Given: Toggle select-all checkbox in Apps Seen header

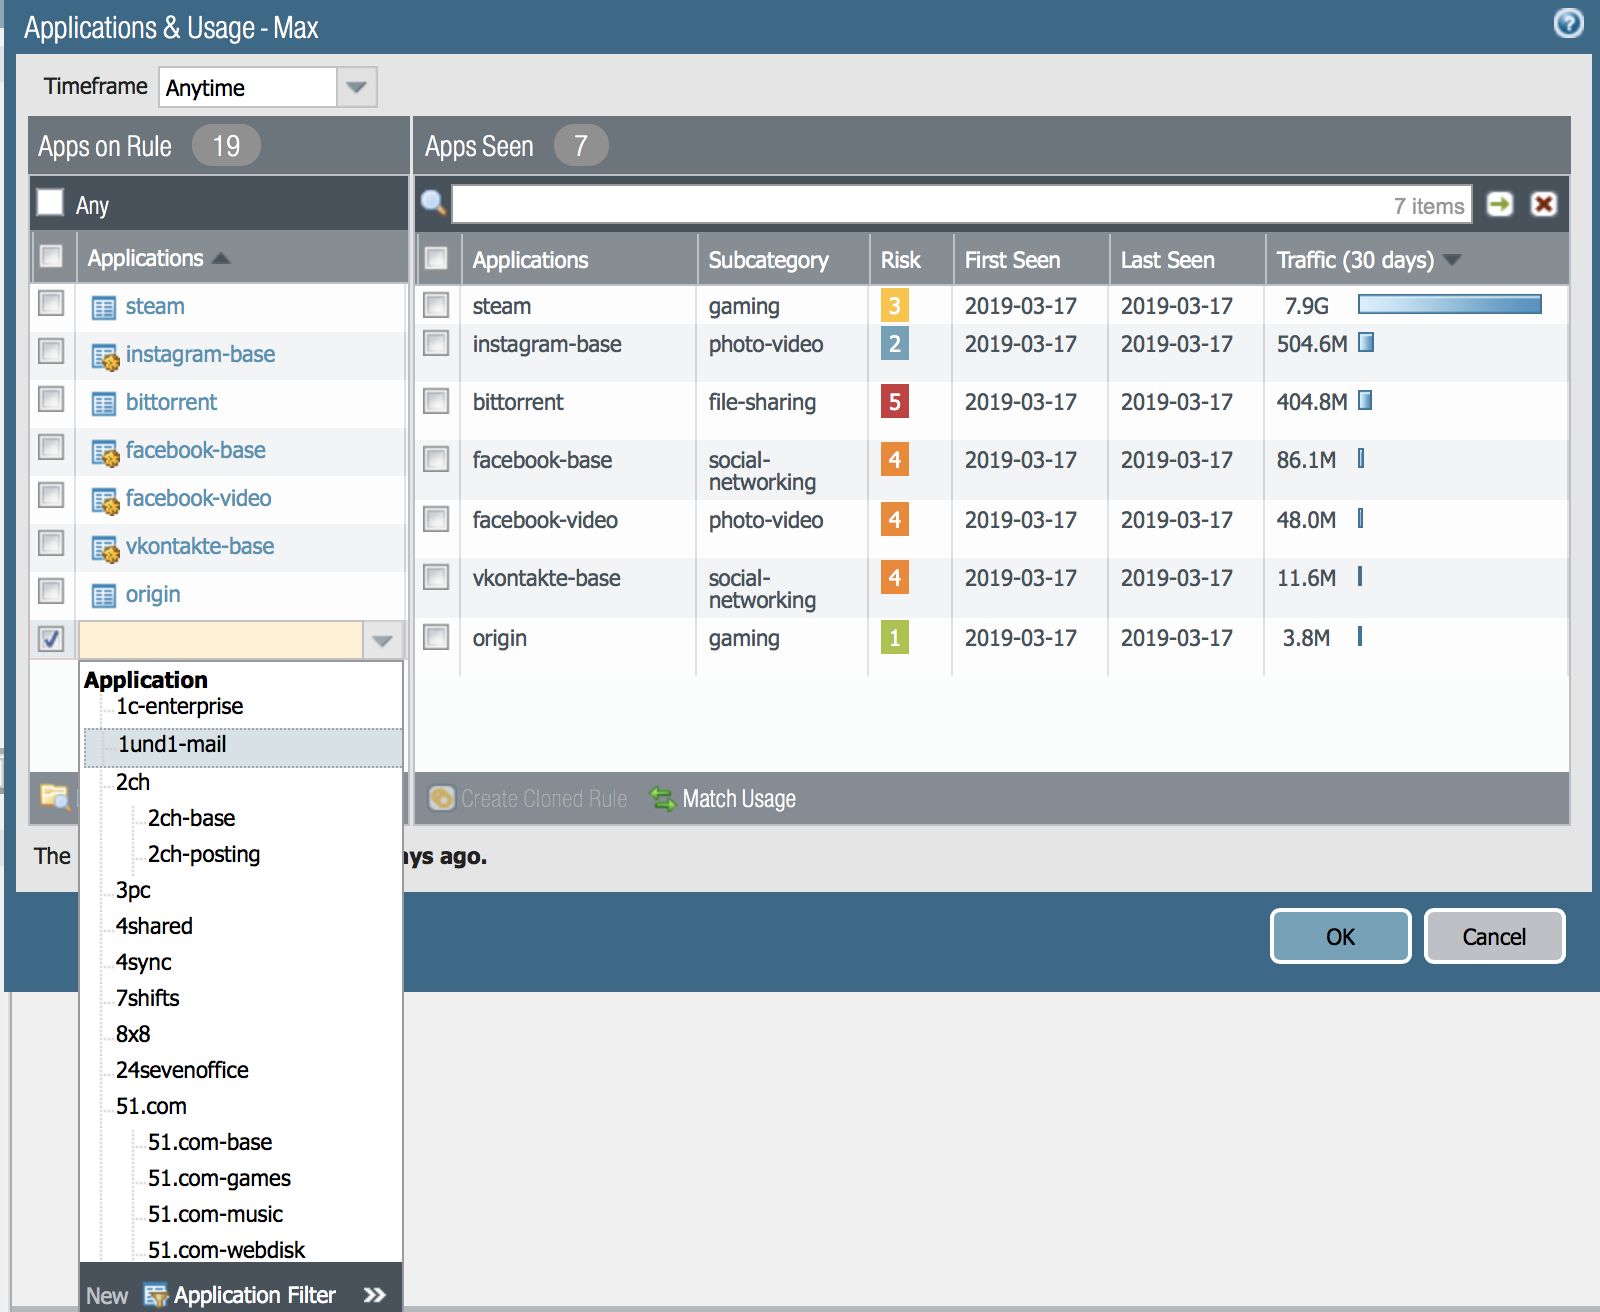Looking at the screenshot, I should (436, 258).
